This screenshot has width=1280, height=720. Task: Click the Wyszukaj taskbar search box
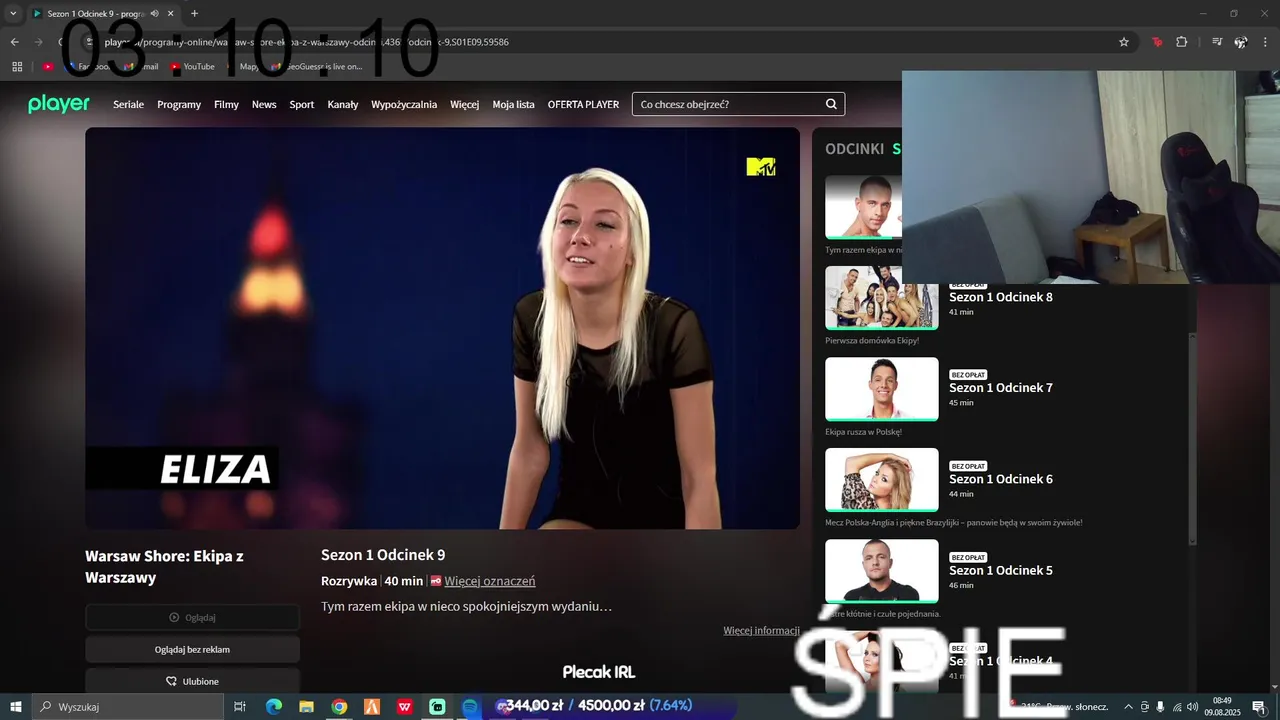(127, 706)
